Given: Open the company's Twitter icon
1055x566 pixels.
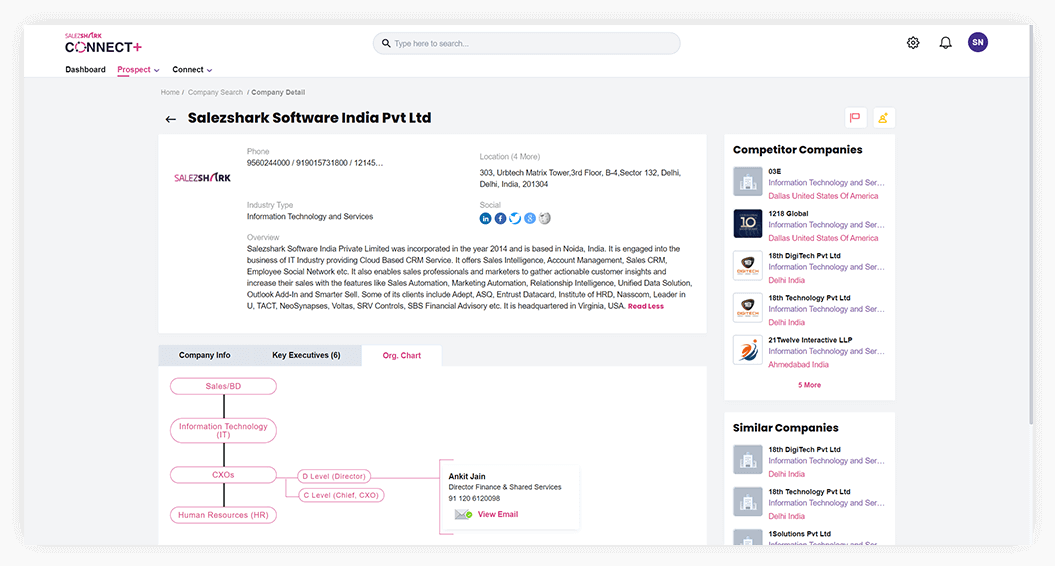Looking at the screenshot, I should [515, 218].
